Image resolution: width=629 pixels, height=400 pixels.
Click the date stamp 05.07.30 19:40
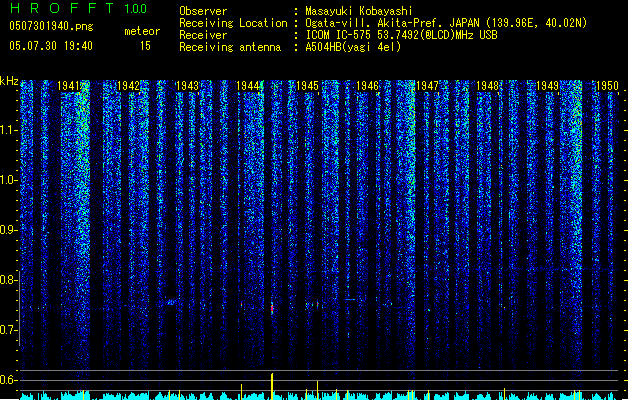51,46
